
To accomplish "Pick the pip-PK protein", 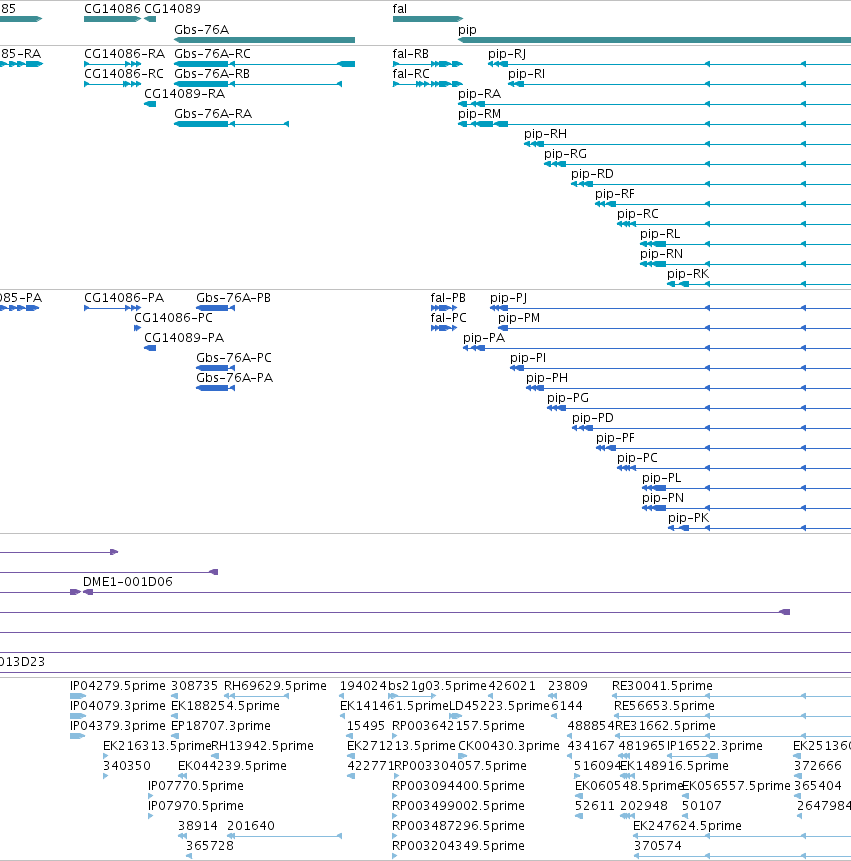I will (x=688, y=518).
